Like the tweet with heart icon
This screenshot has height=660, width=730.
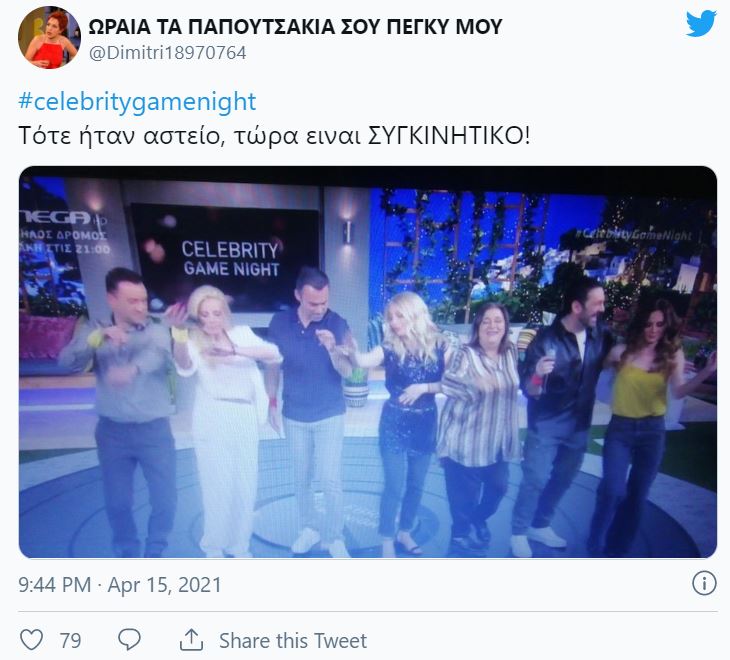31,640
